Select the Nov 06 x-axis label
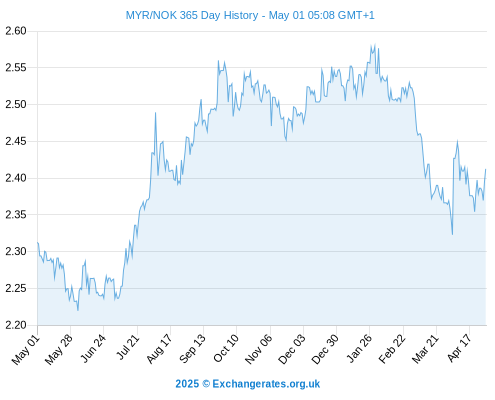 (258, 349)
